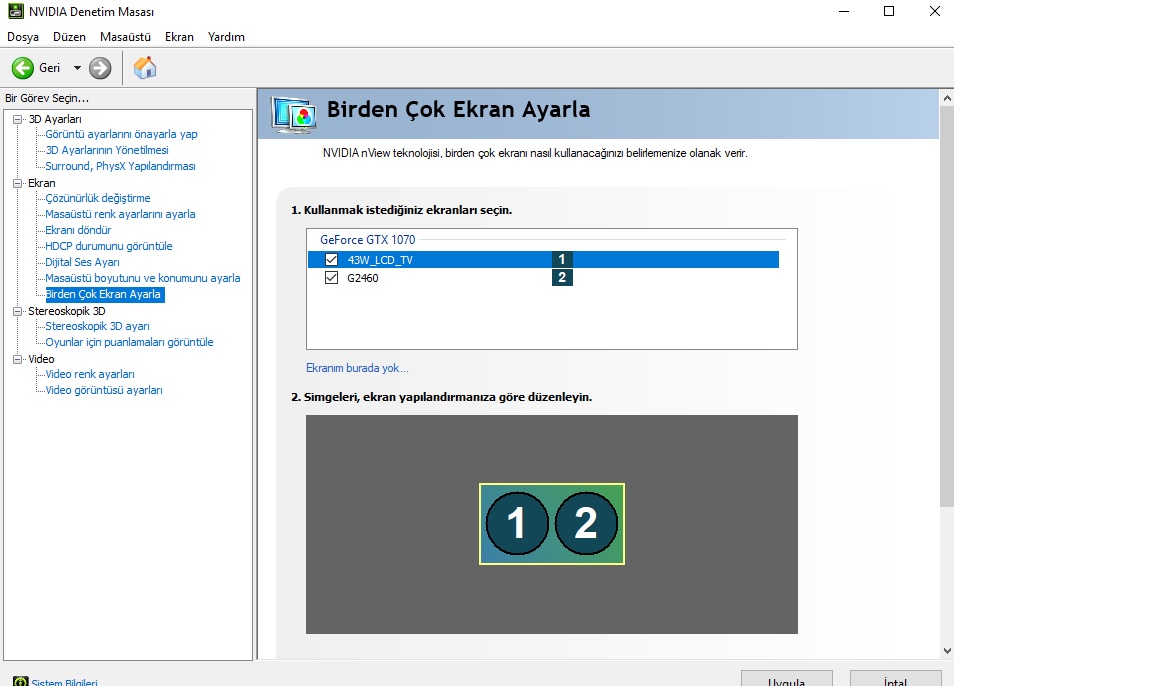Click the NVIDIA title bar app icon
1152x686 pixels.
(x=15, y=11)
